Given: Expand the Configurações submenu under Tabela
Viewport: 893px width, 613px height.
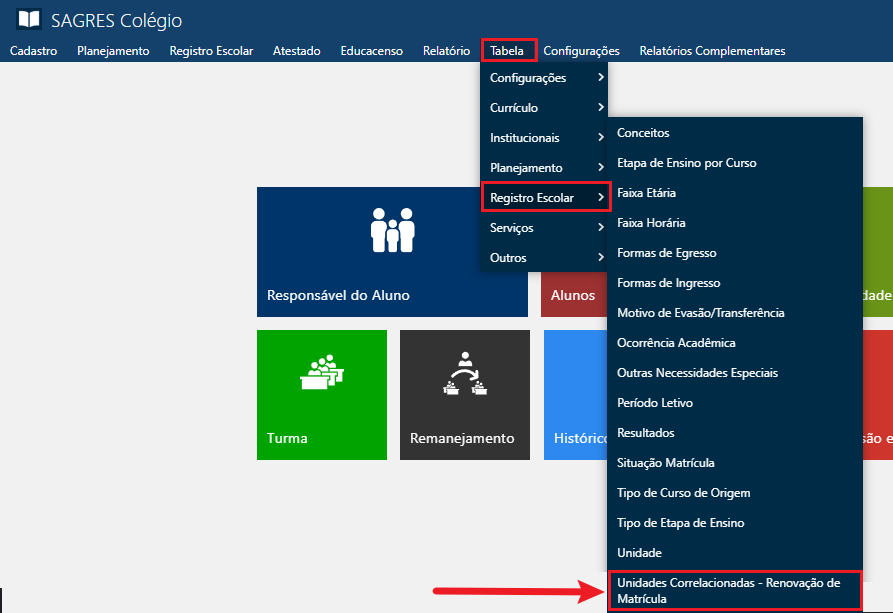Looking at the screenshot, I should pos(543,78).
